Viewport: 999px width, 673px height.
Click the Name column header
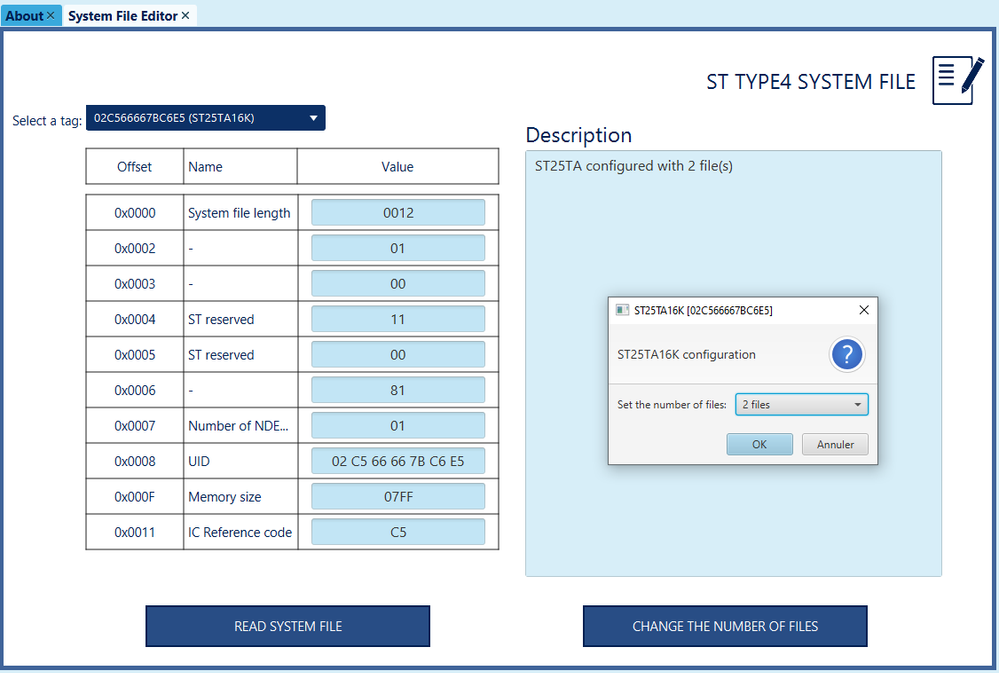coord(240,167)
